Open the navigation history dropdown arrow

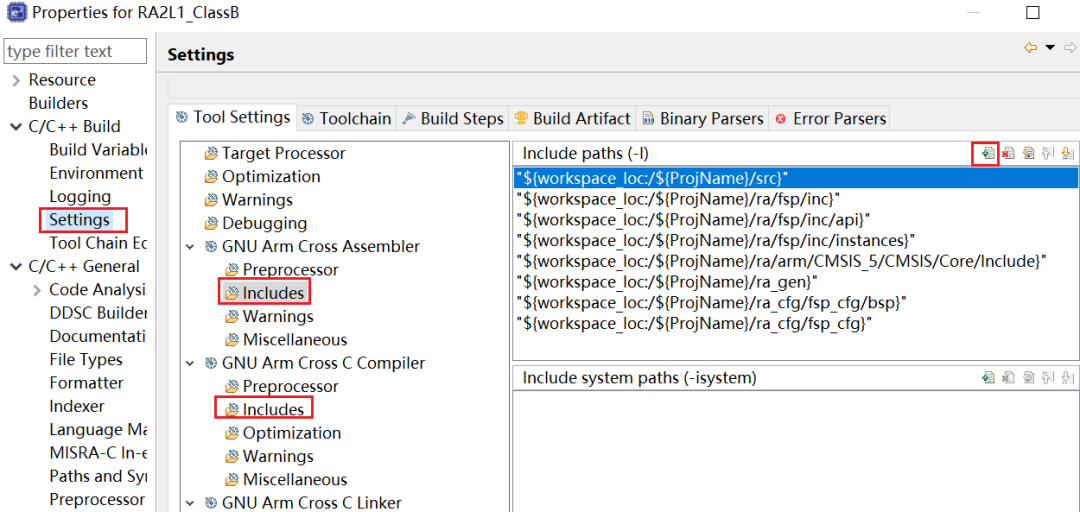1050,48
